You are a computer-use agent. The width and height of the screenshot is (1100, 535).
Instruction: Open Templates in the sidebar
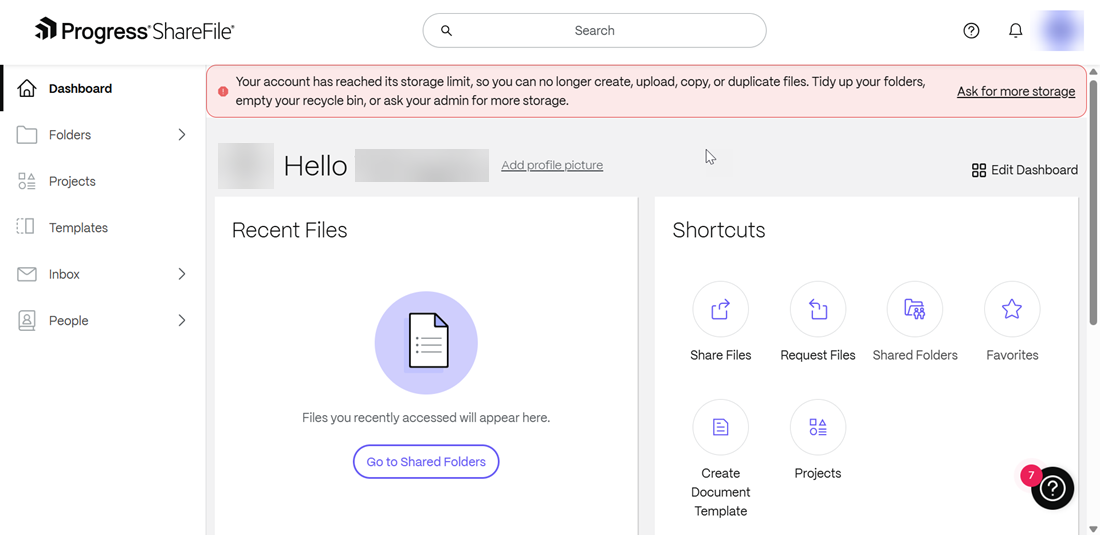click(x=78, y=228)
